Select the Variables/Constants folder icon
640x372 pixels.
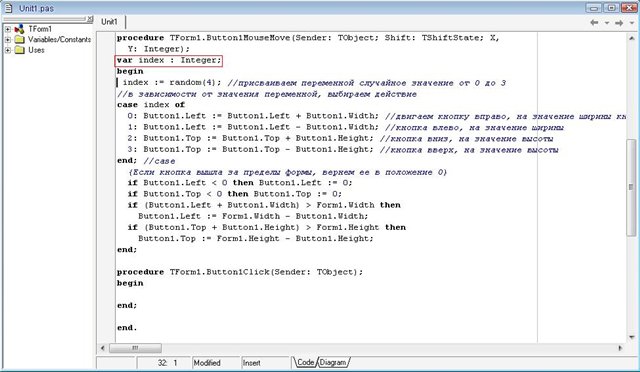point(20,40)
